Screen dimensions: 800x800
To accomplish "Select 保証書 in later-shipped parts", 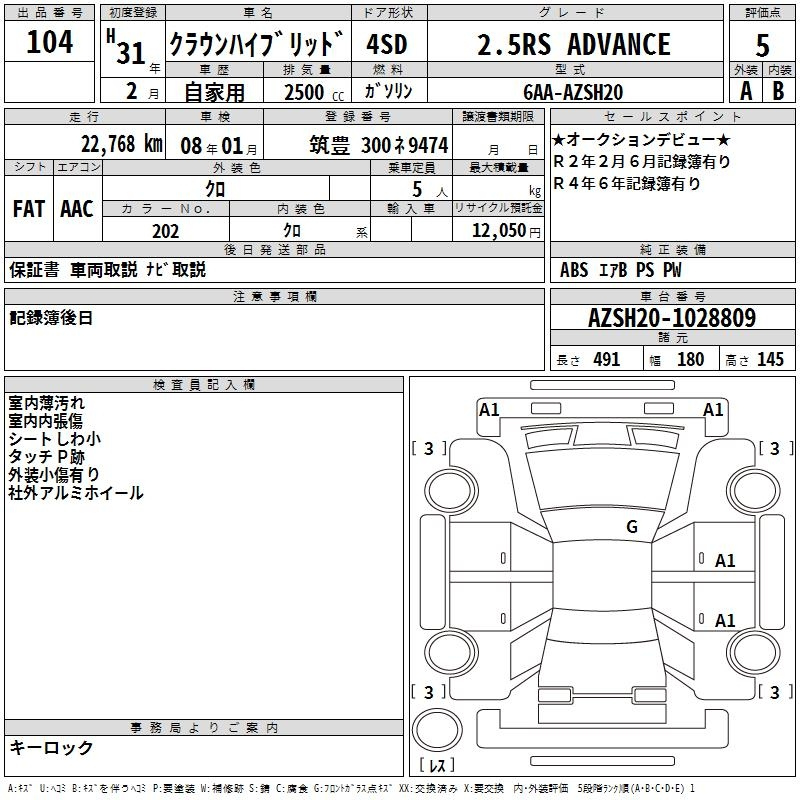I will point(34,269).
